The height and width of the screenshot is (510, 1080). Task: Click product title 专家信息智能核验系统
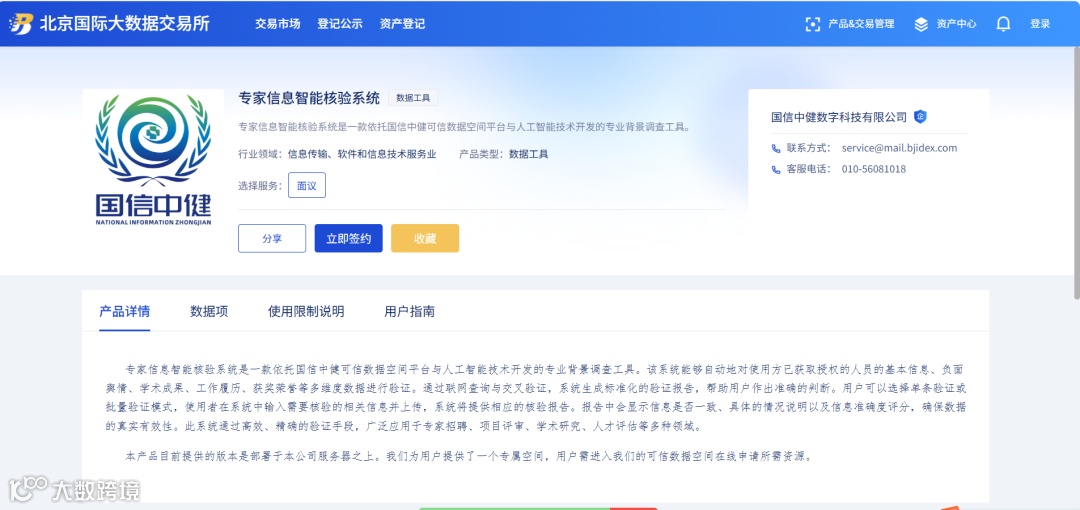point(309,98)
